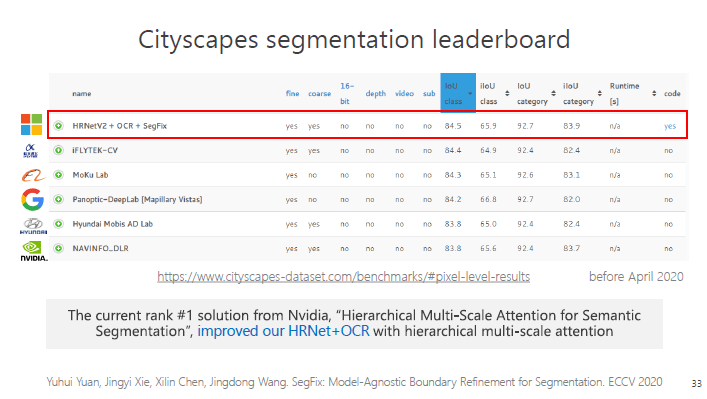Click the Microsoft logo beside HRNetV2 row
Viewport: 707px width, 399px height.
(x=32, y=124)
